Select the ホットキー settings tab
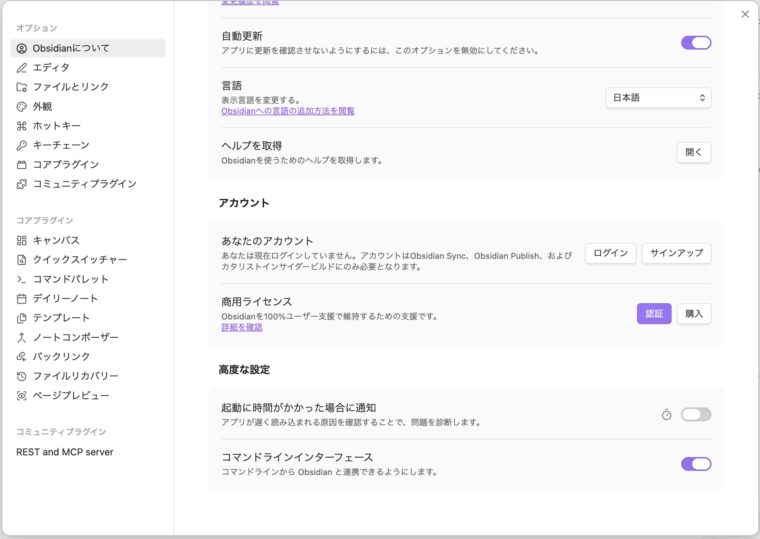760x539 pixels. 88,126
